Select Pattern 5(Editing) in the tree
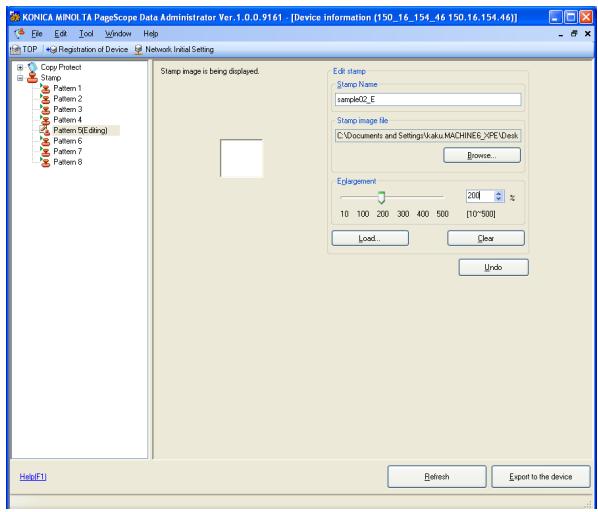Screen dimensions: 598x512 tap(80, 130)
